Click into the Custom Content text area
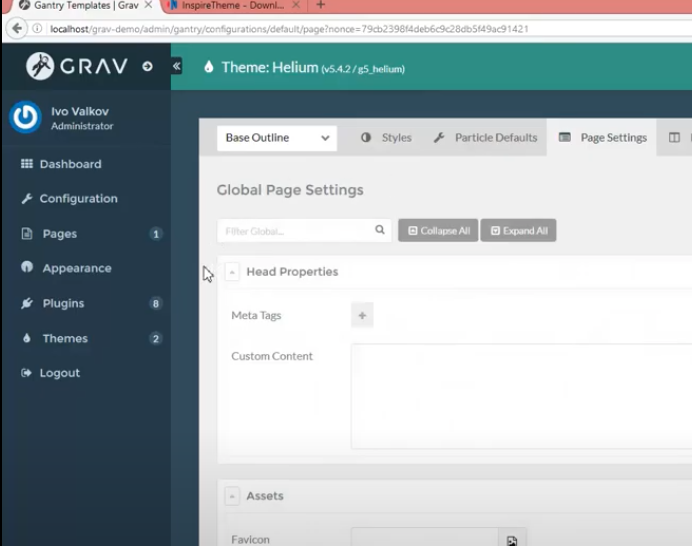 (x=521, y=396)
